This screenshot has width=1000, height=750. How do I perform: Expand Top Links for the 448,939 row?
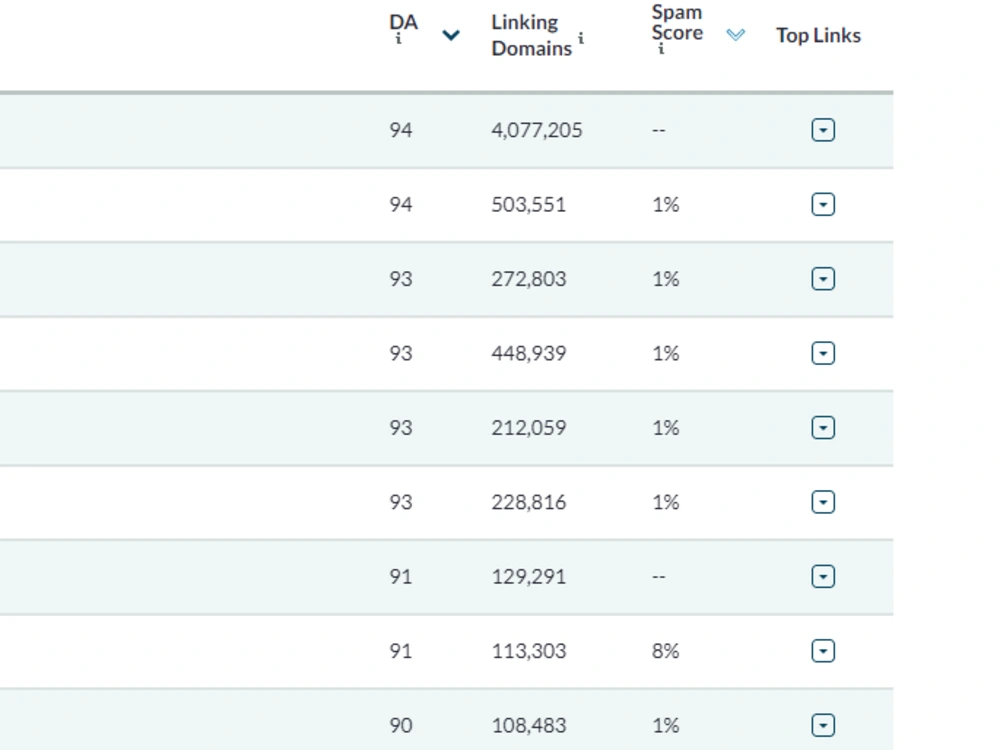823,353
